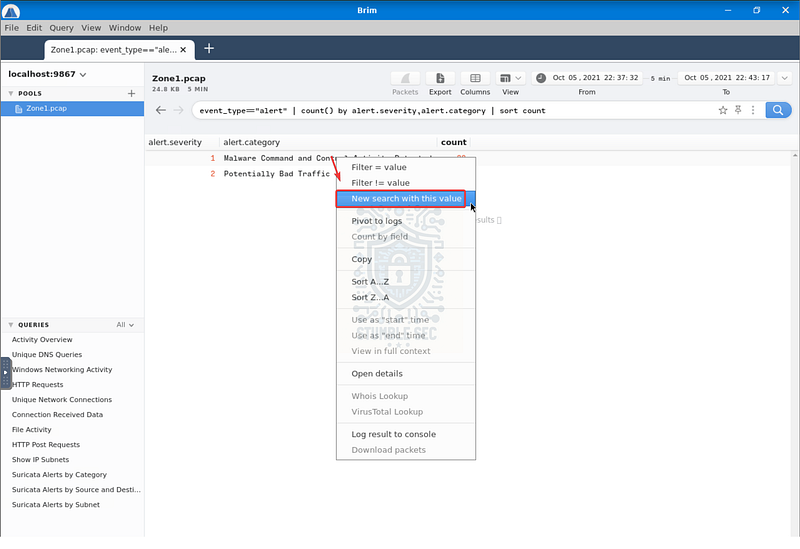Go back with left arrow
Screen dimensions: 800x549
161,110
